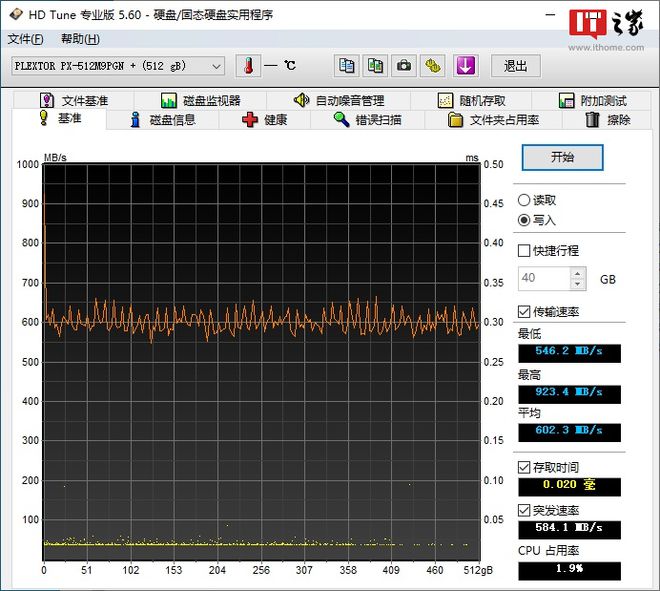Open the 附加测试 tab
Viewport: 660px width, 591px height.
coord(593,101)
